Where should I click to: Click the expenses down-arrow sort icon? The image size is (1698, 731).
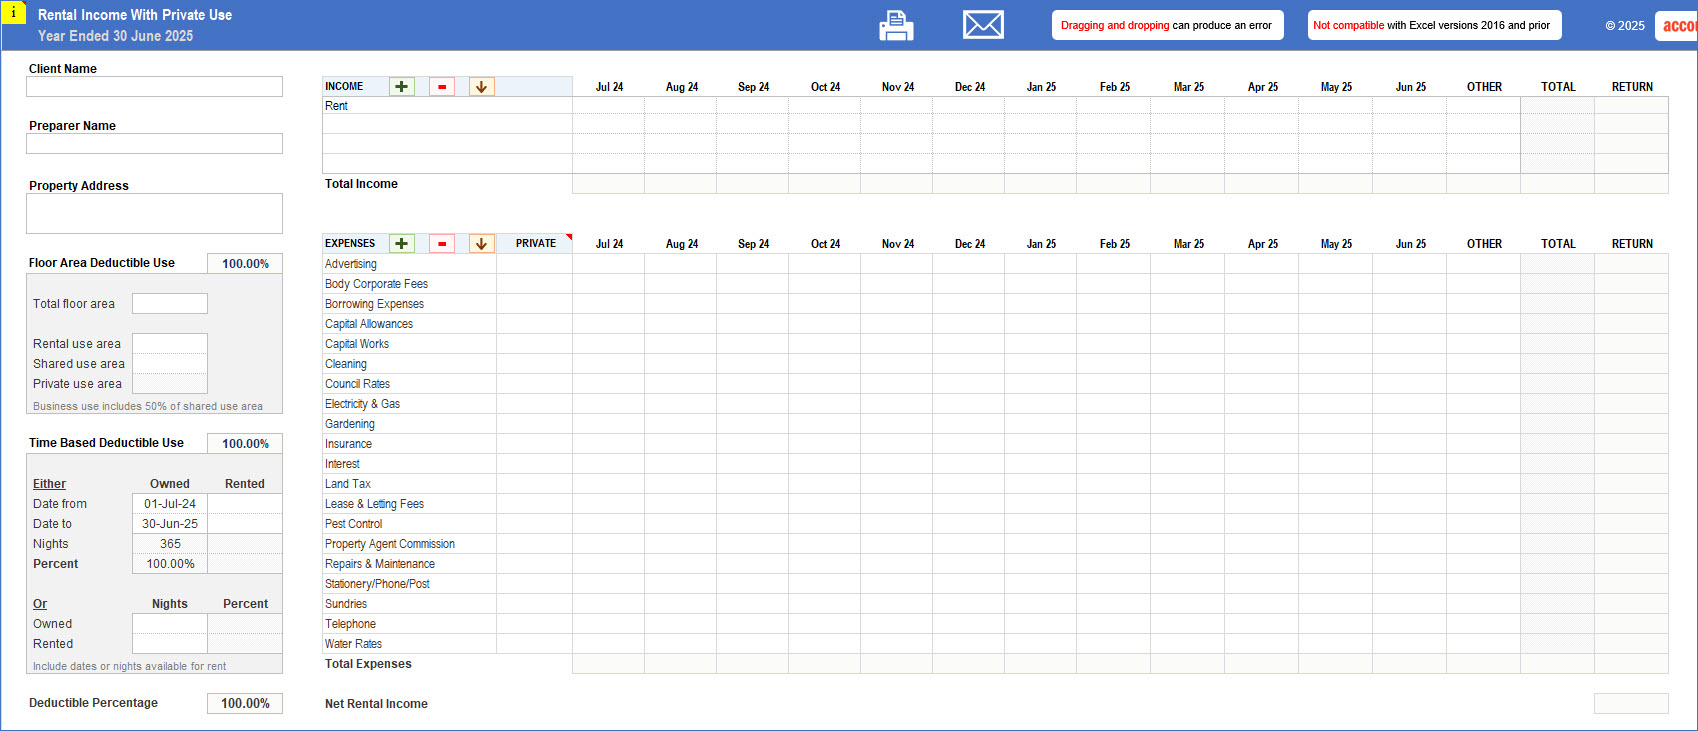(x=482, y=244)
